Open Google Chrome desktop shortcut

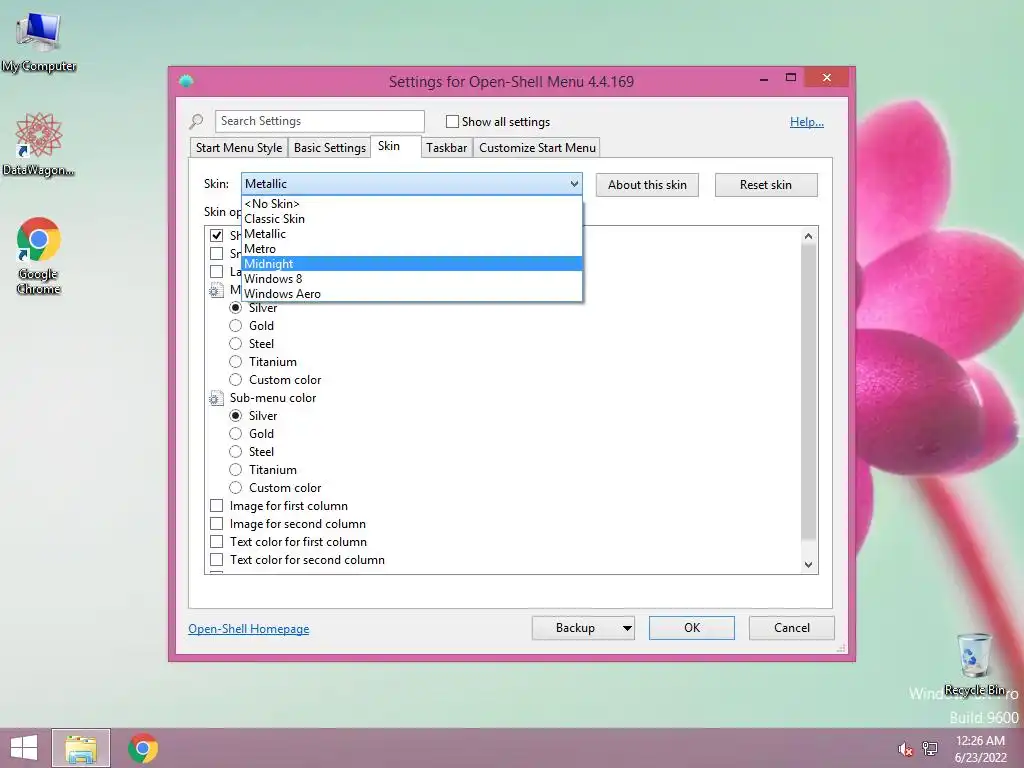coord(39,255)
